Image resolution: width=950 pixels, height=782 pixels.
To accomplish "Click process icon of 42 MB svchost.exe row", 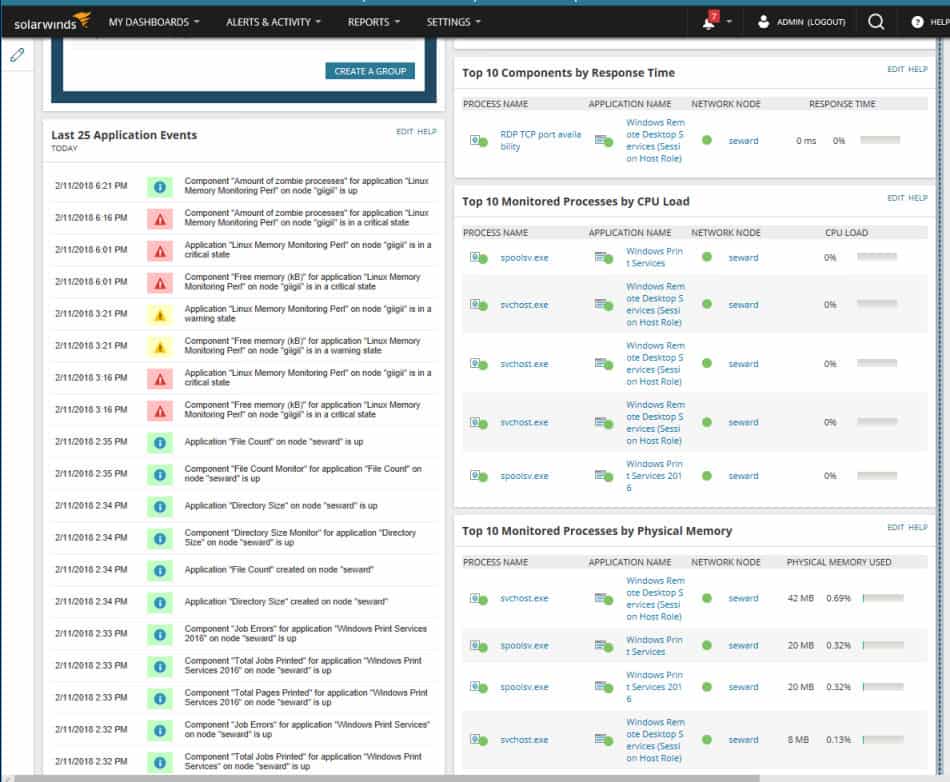I will 479,599.
